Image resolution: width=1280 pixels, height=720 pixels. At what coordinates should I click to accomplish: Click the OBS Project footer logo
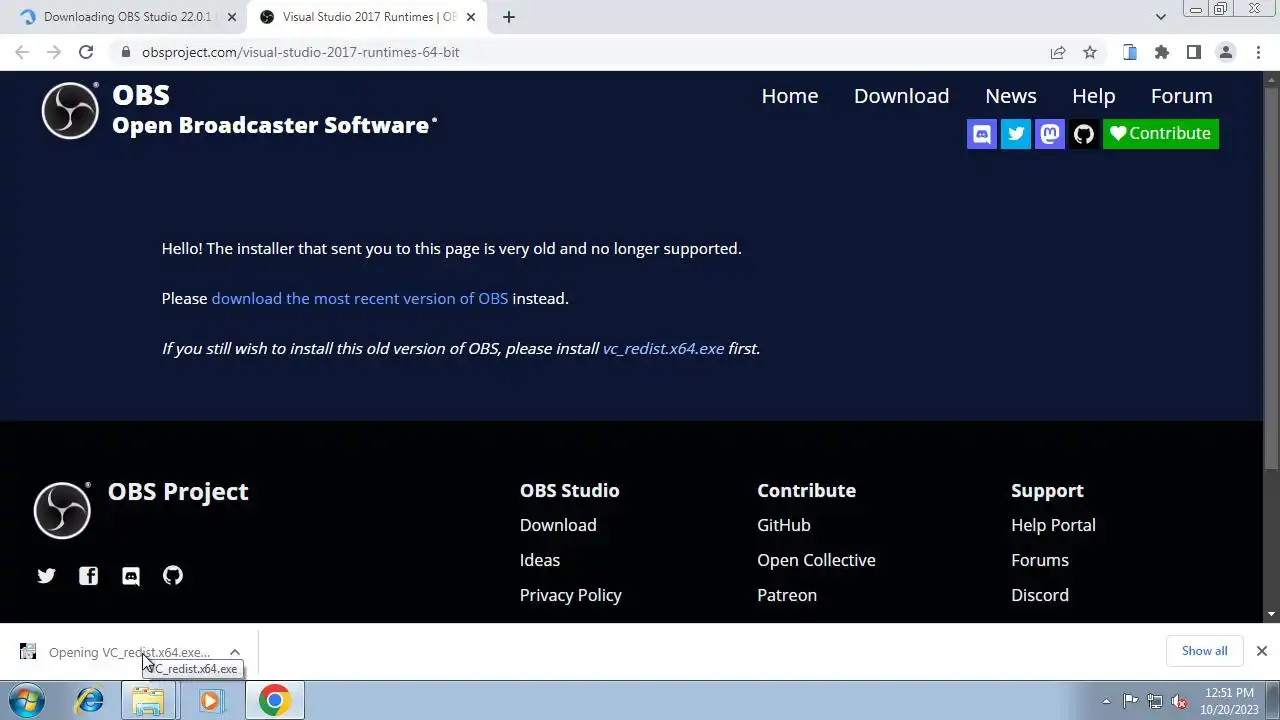click(x=62, y=510)
